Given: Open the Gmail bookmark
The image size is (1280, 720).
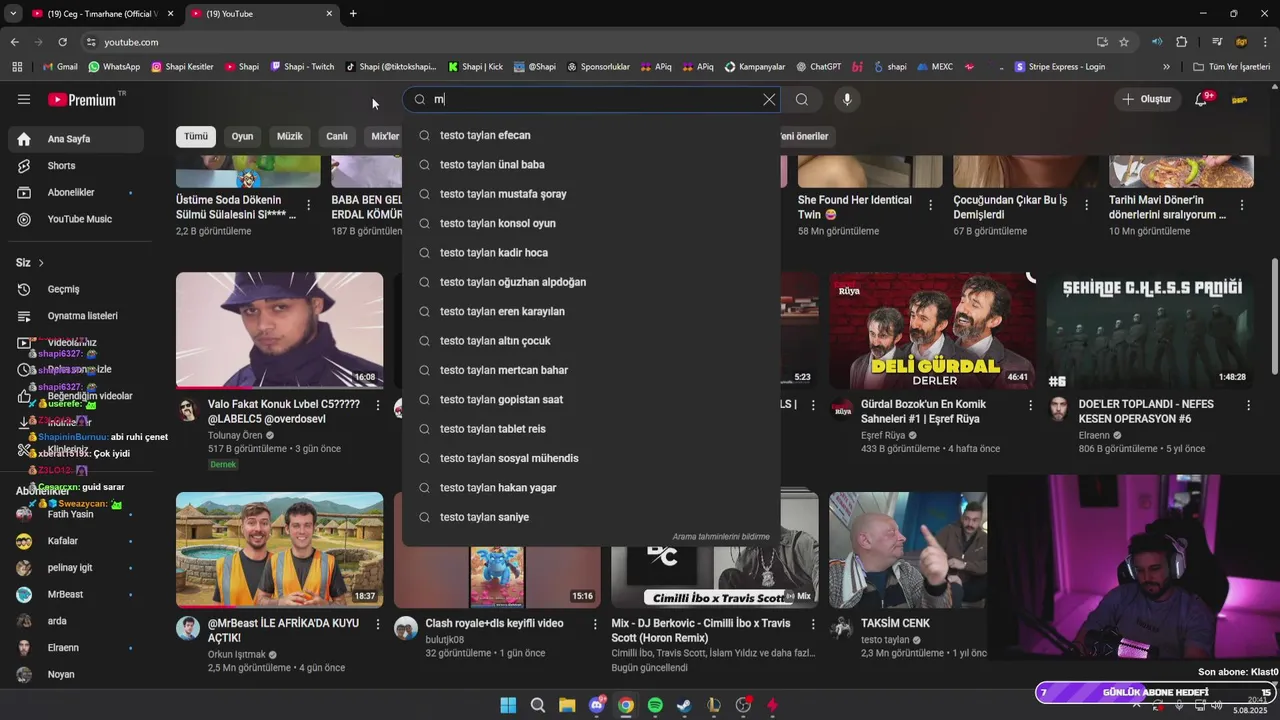Looking at the screenshot, I should click(x=60, y=67).
